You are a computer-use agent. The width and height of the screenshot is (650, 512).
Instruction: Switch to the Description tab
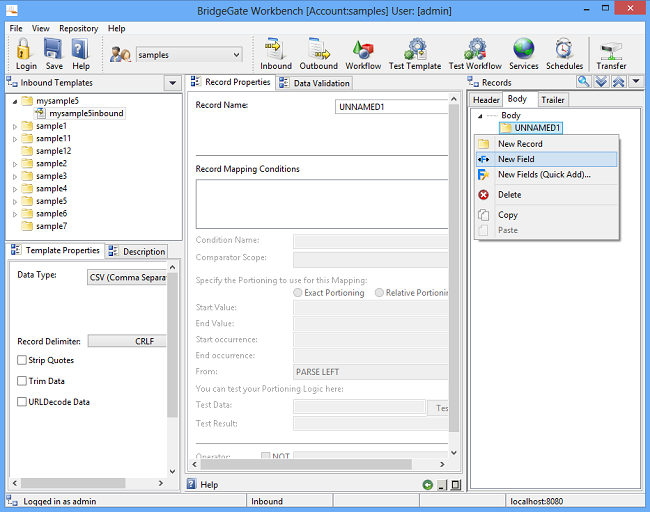click(x=137, y=251)
